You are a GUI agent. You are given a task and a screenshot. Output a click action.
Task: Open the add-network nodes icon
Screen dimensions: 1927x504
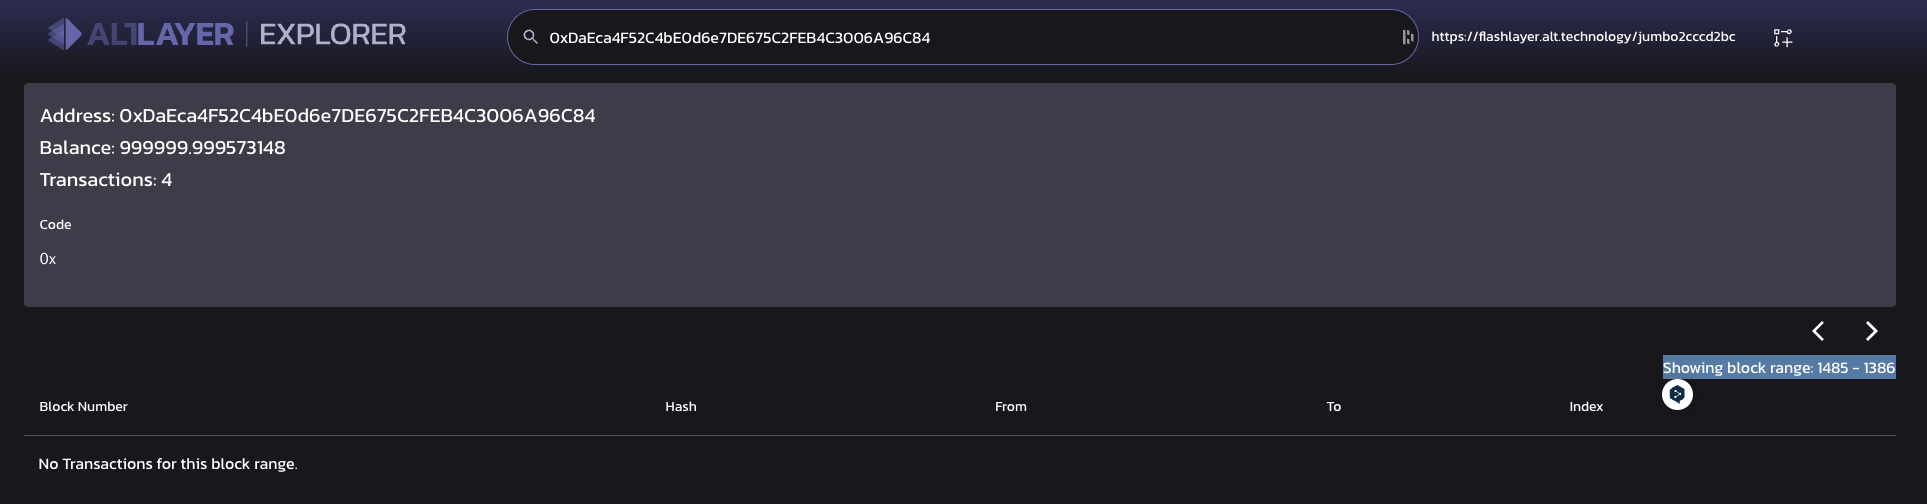click(1782, 38)
